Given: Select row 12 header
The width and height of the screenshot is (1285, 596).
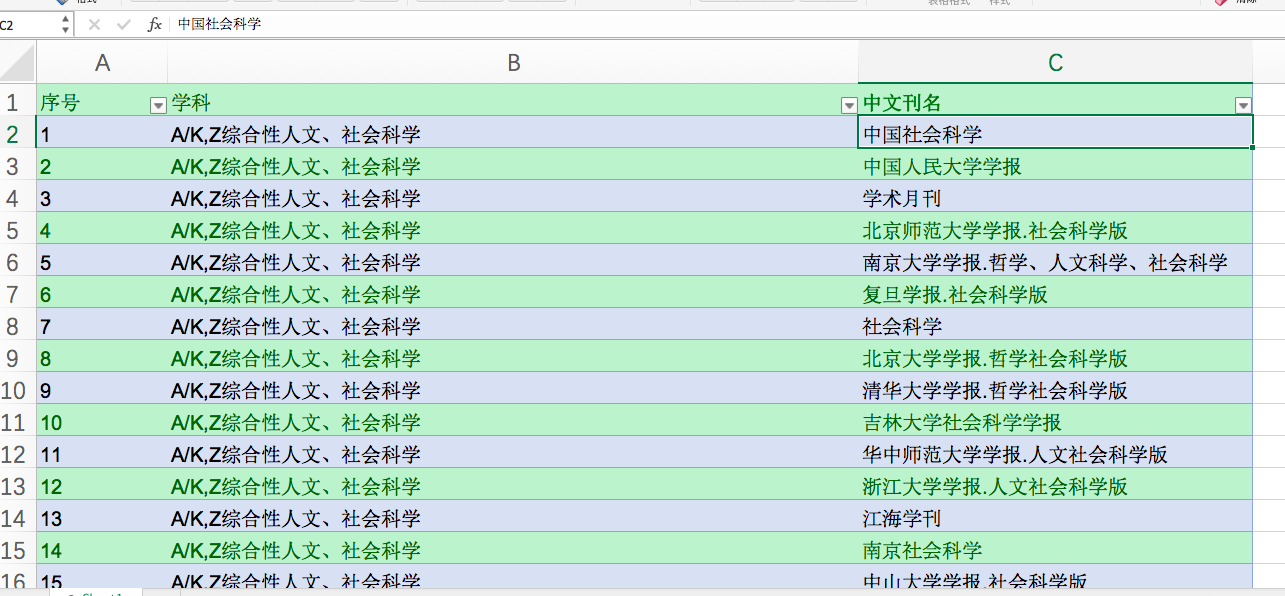Looking at the screenshot, I should pos(18,454).
